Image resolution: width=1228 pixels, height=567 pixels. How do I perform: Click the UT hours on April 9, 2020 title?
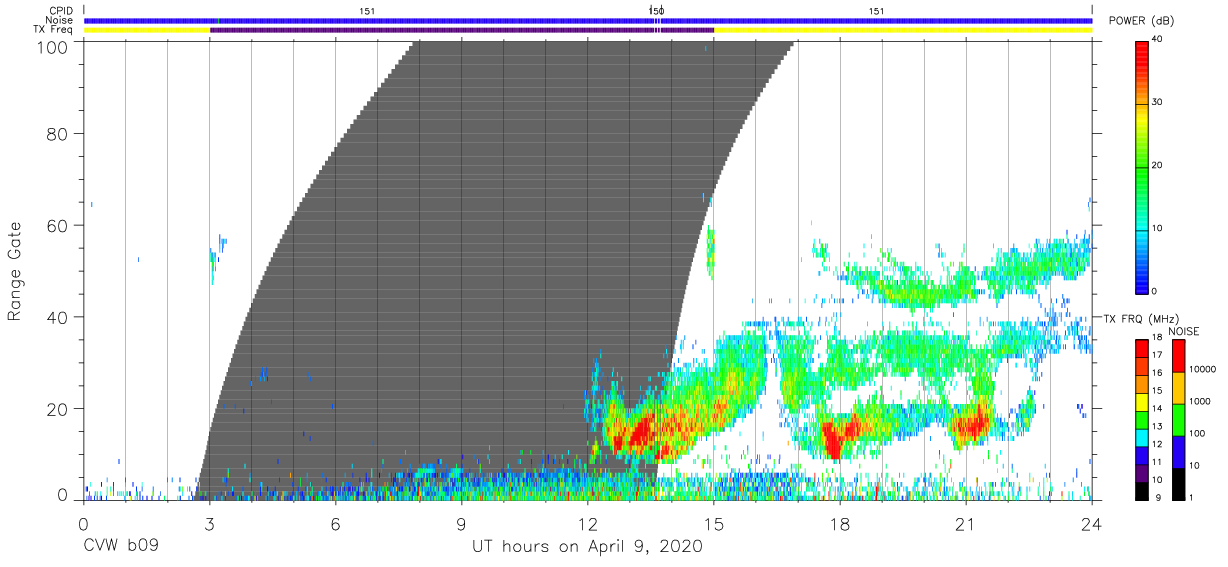[587, 547]
